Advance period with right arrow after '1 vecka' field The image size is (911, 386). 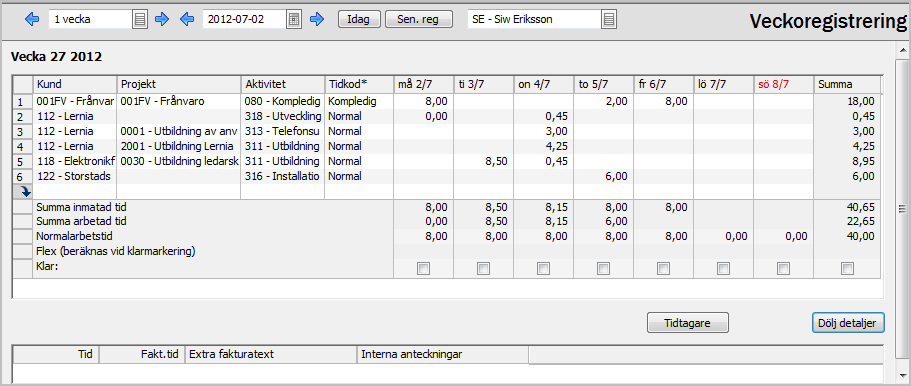tap(162, 19)
